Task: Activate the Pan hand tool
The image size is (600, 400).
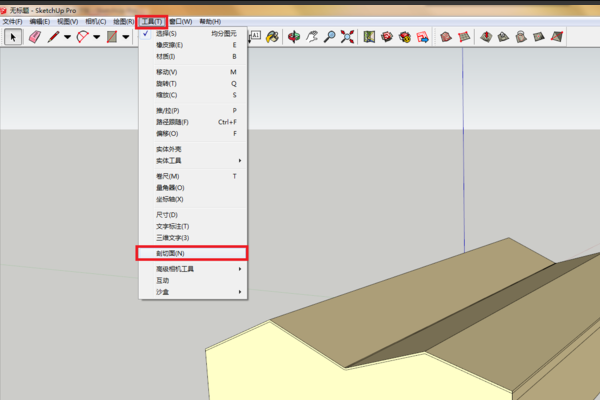Action: [312, 37]
